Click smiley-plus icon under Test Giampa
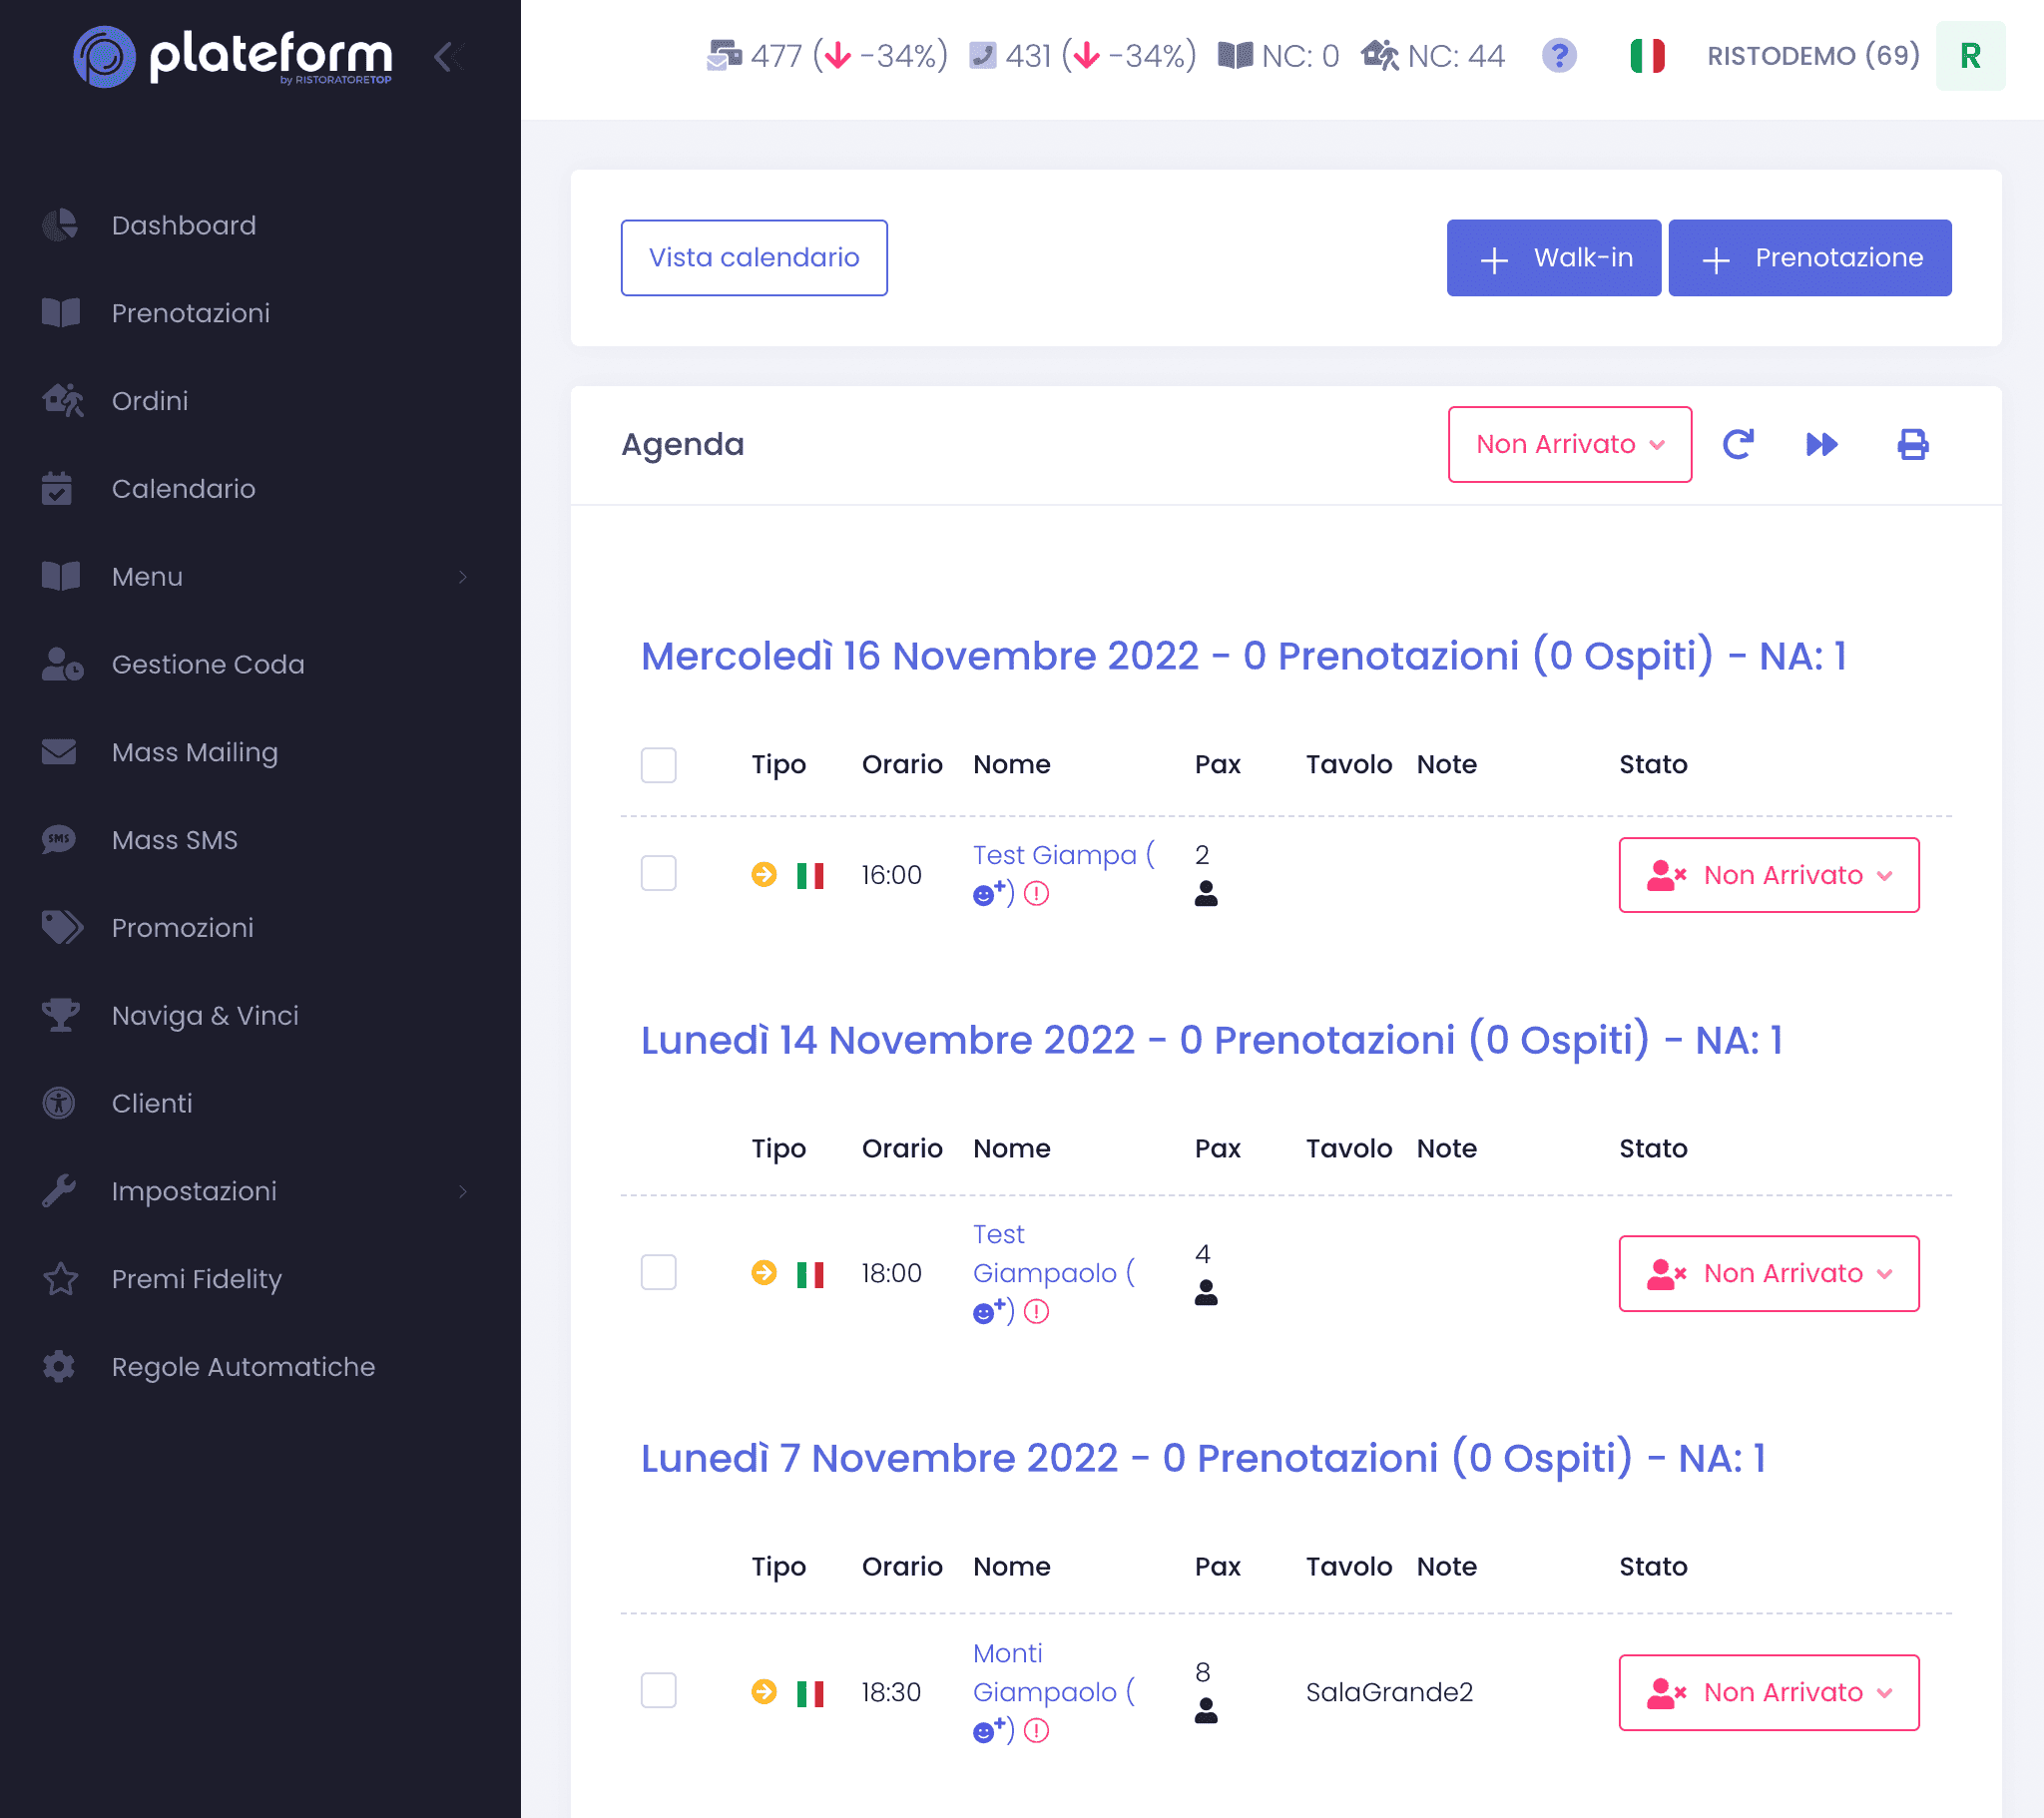Viewport: 2044px width, 1818px height. 989,893
